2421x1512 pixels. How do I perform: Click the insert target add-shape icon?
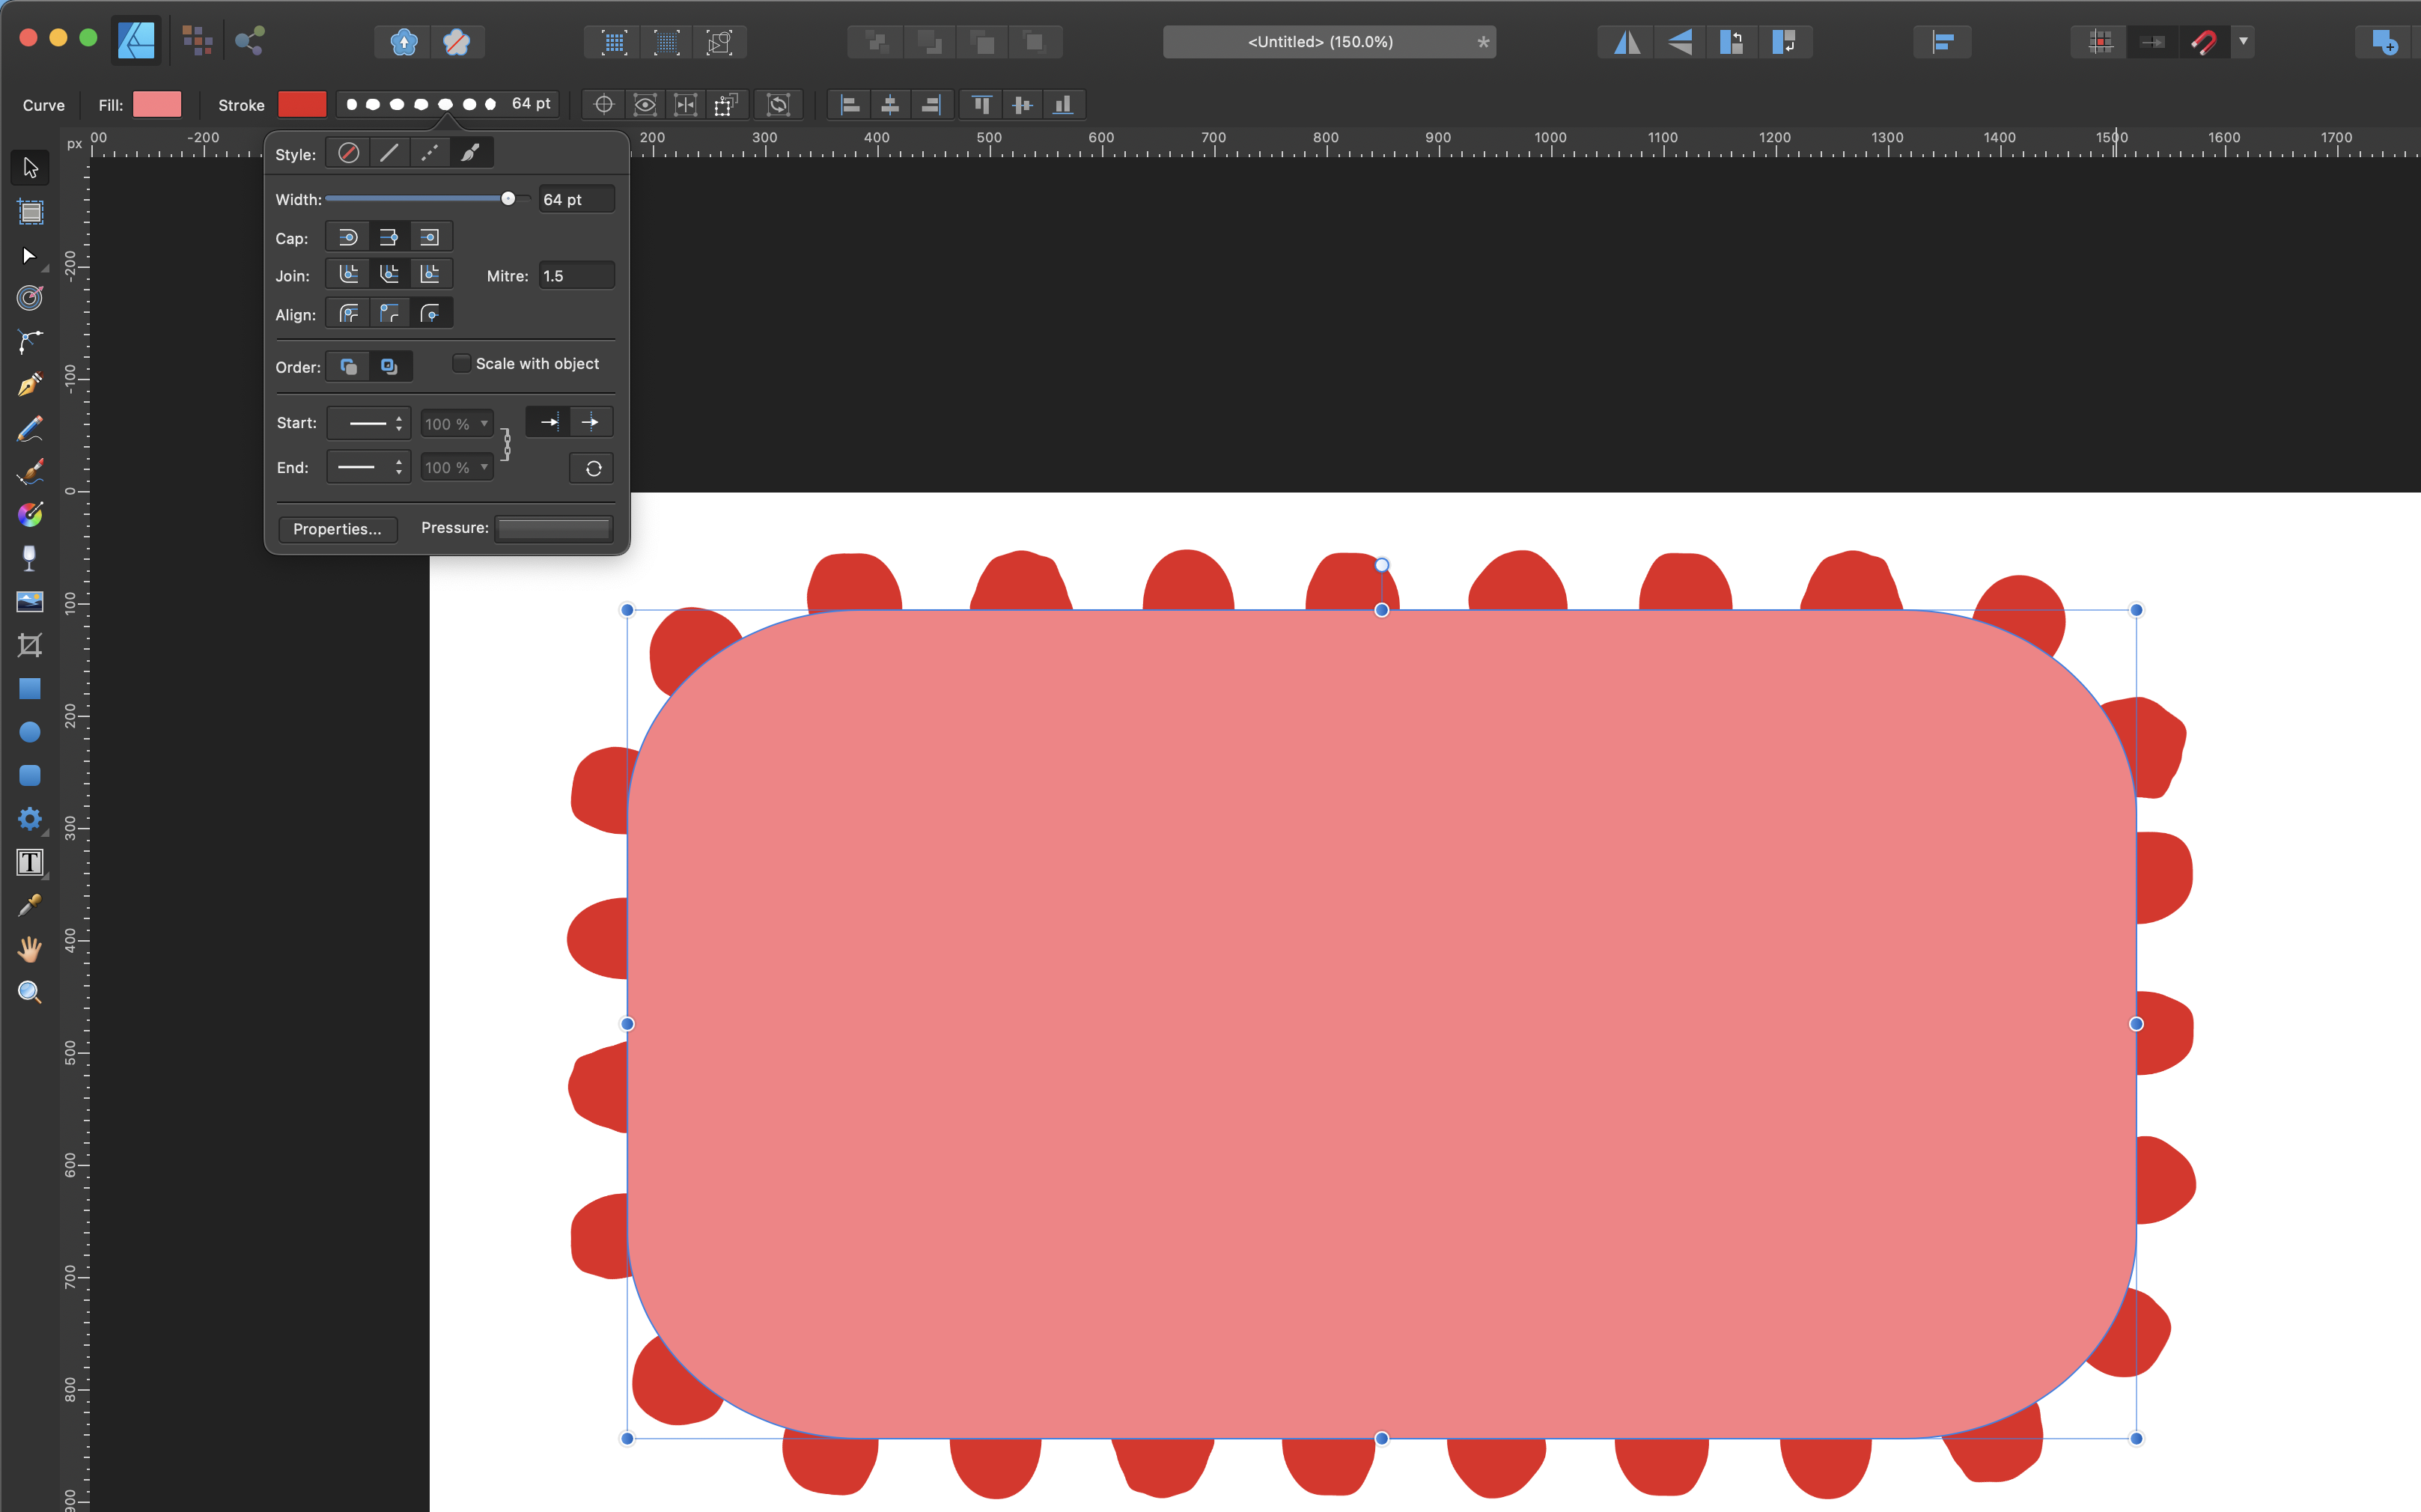coord(2384,42)
